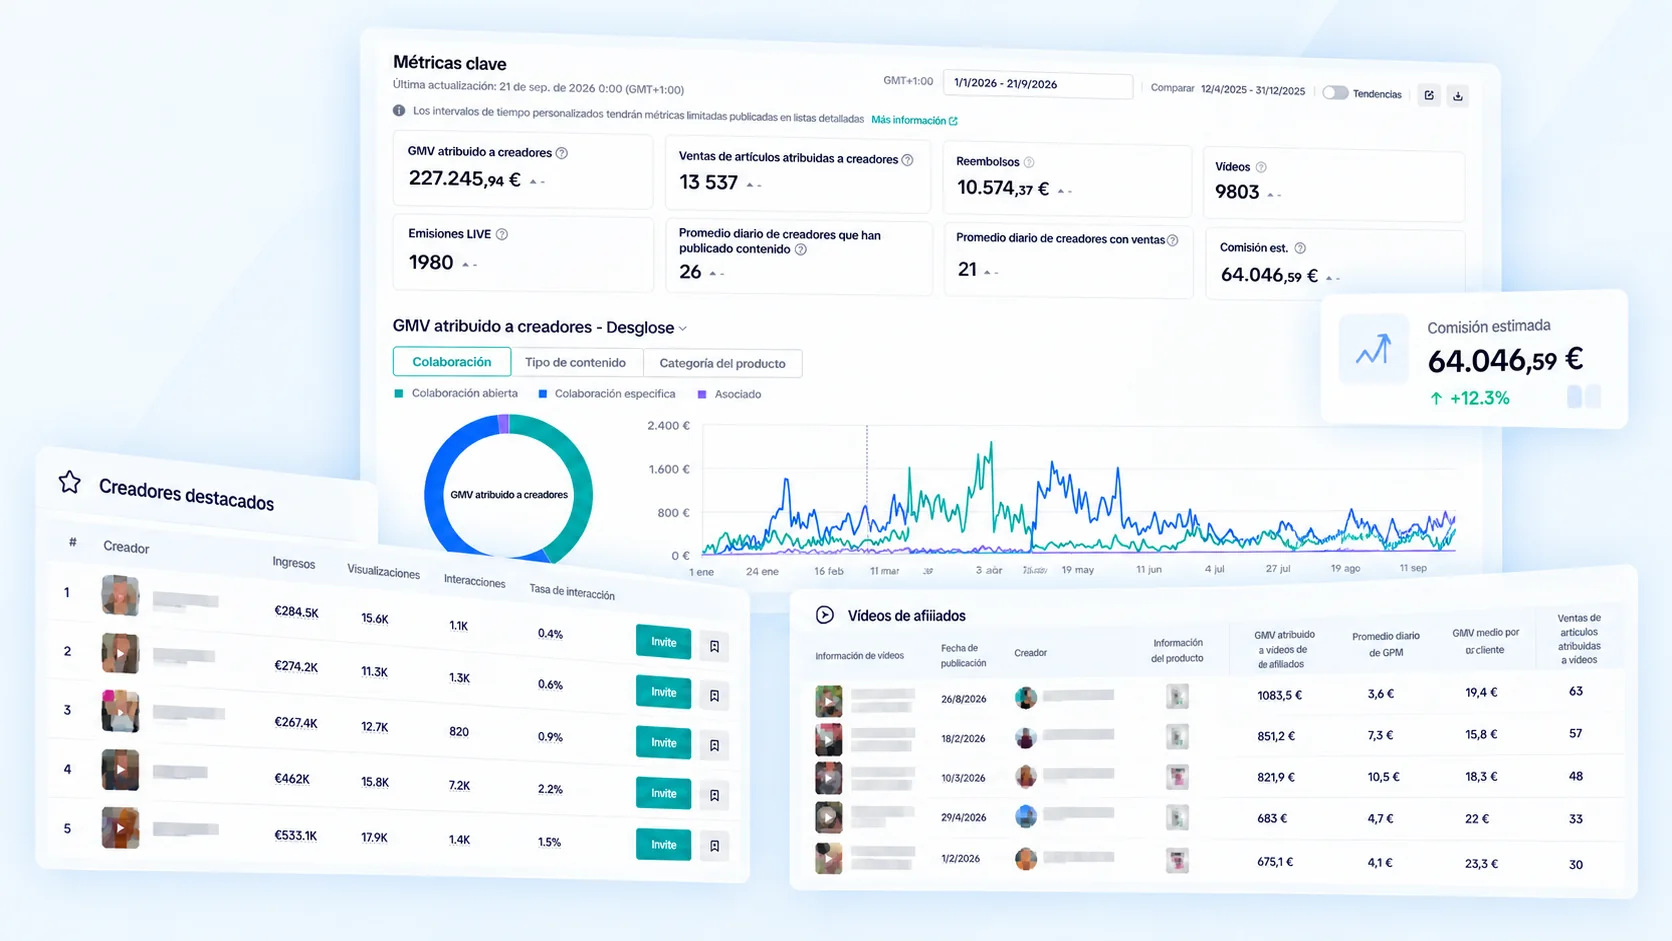Click the help icon beside Ventas de artículos
Image resolution: width=1672 pixels, height=941 pixels.
(907, 160)
